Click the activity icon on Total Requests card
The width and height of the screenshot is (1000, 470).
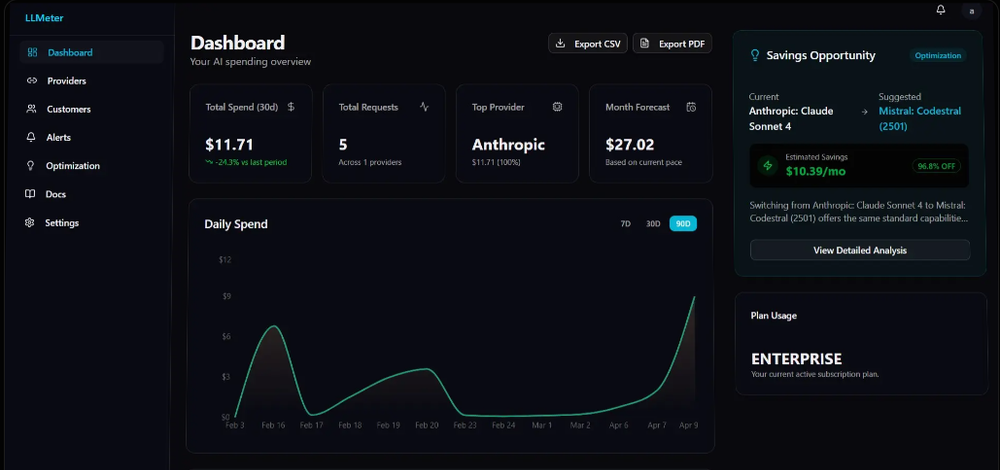[x=424, y=107]
